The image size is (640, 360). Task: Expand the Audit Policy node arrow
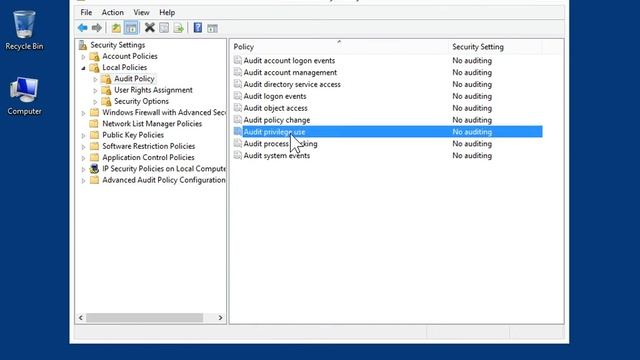pos(95,79)
